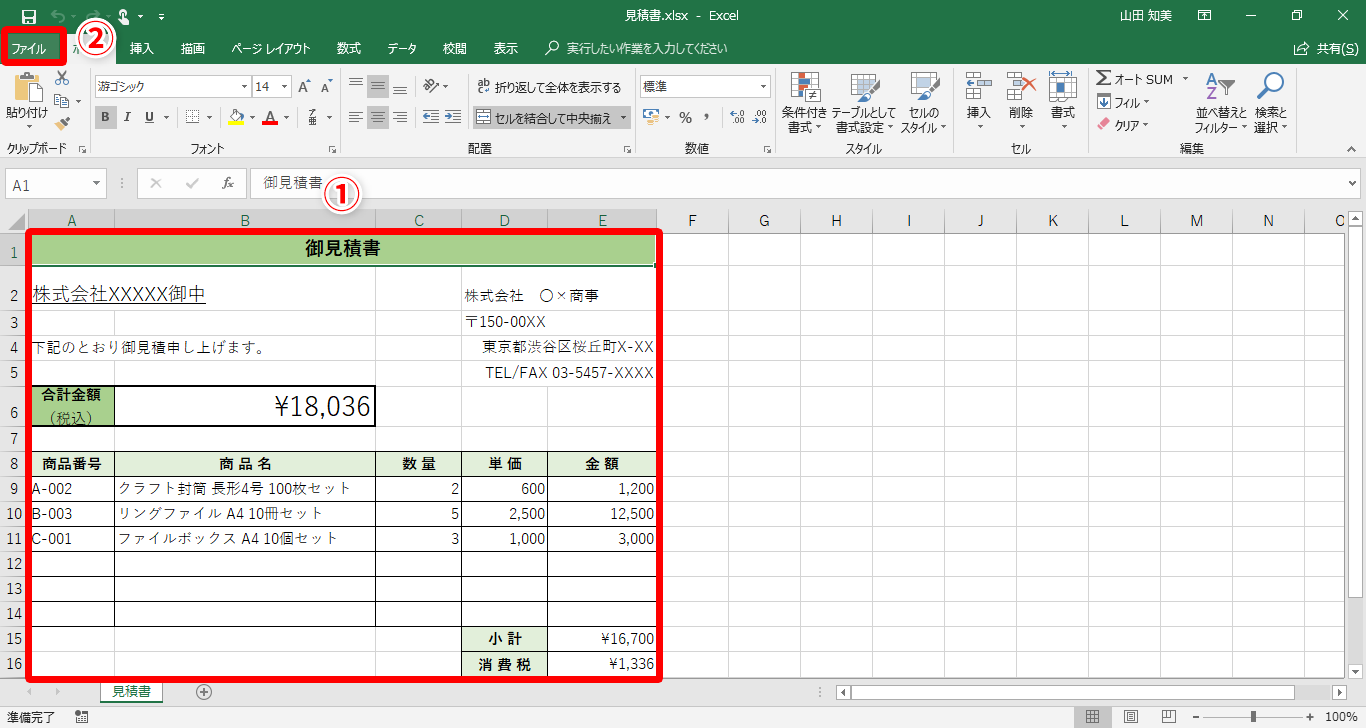Click the Copy icon in clipboard group

pyautogui.click(x=62, y=101)
